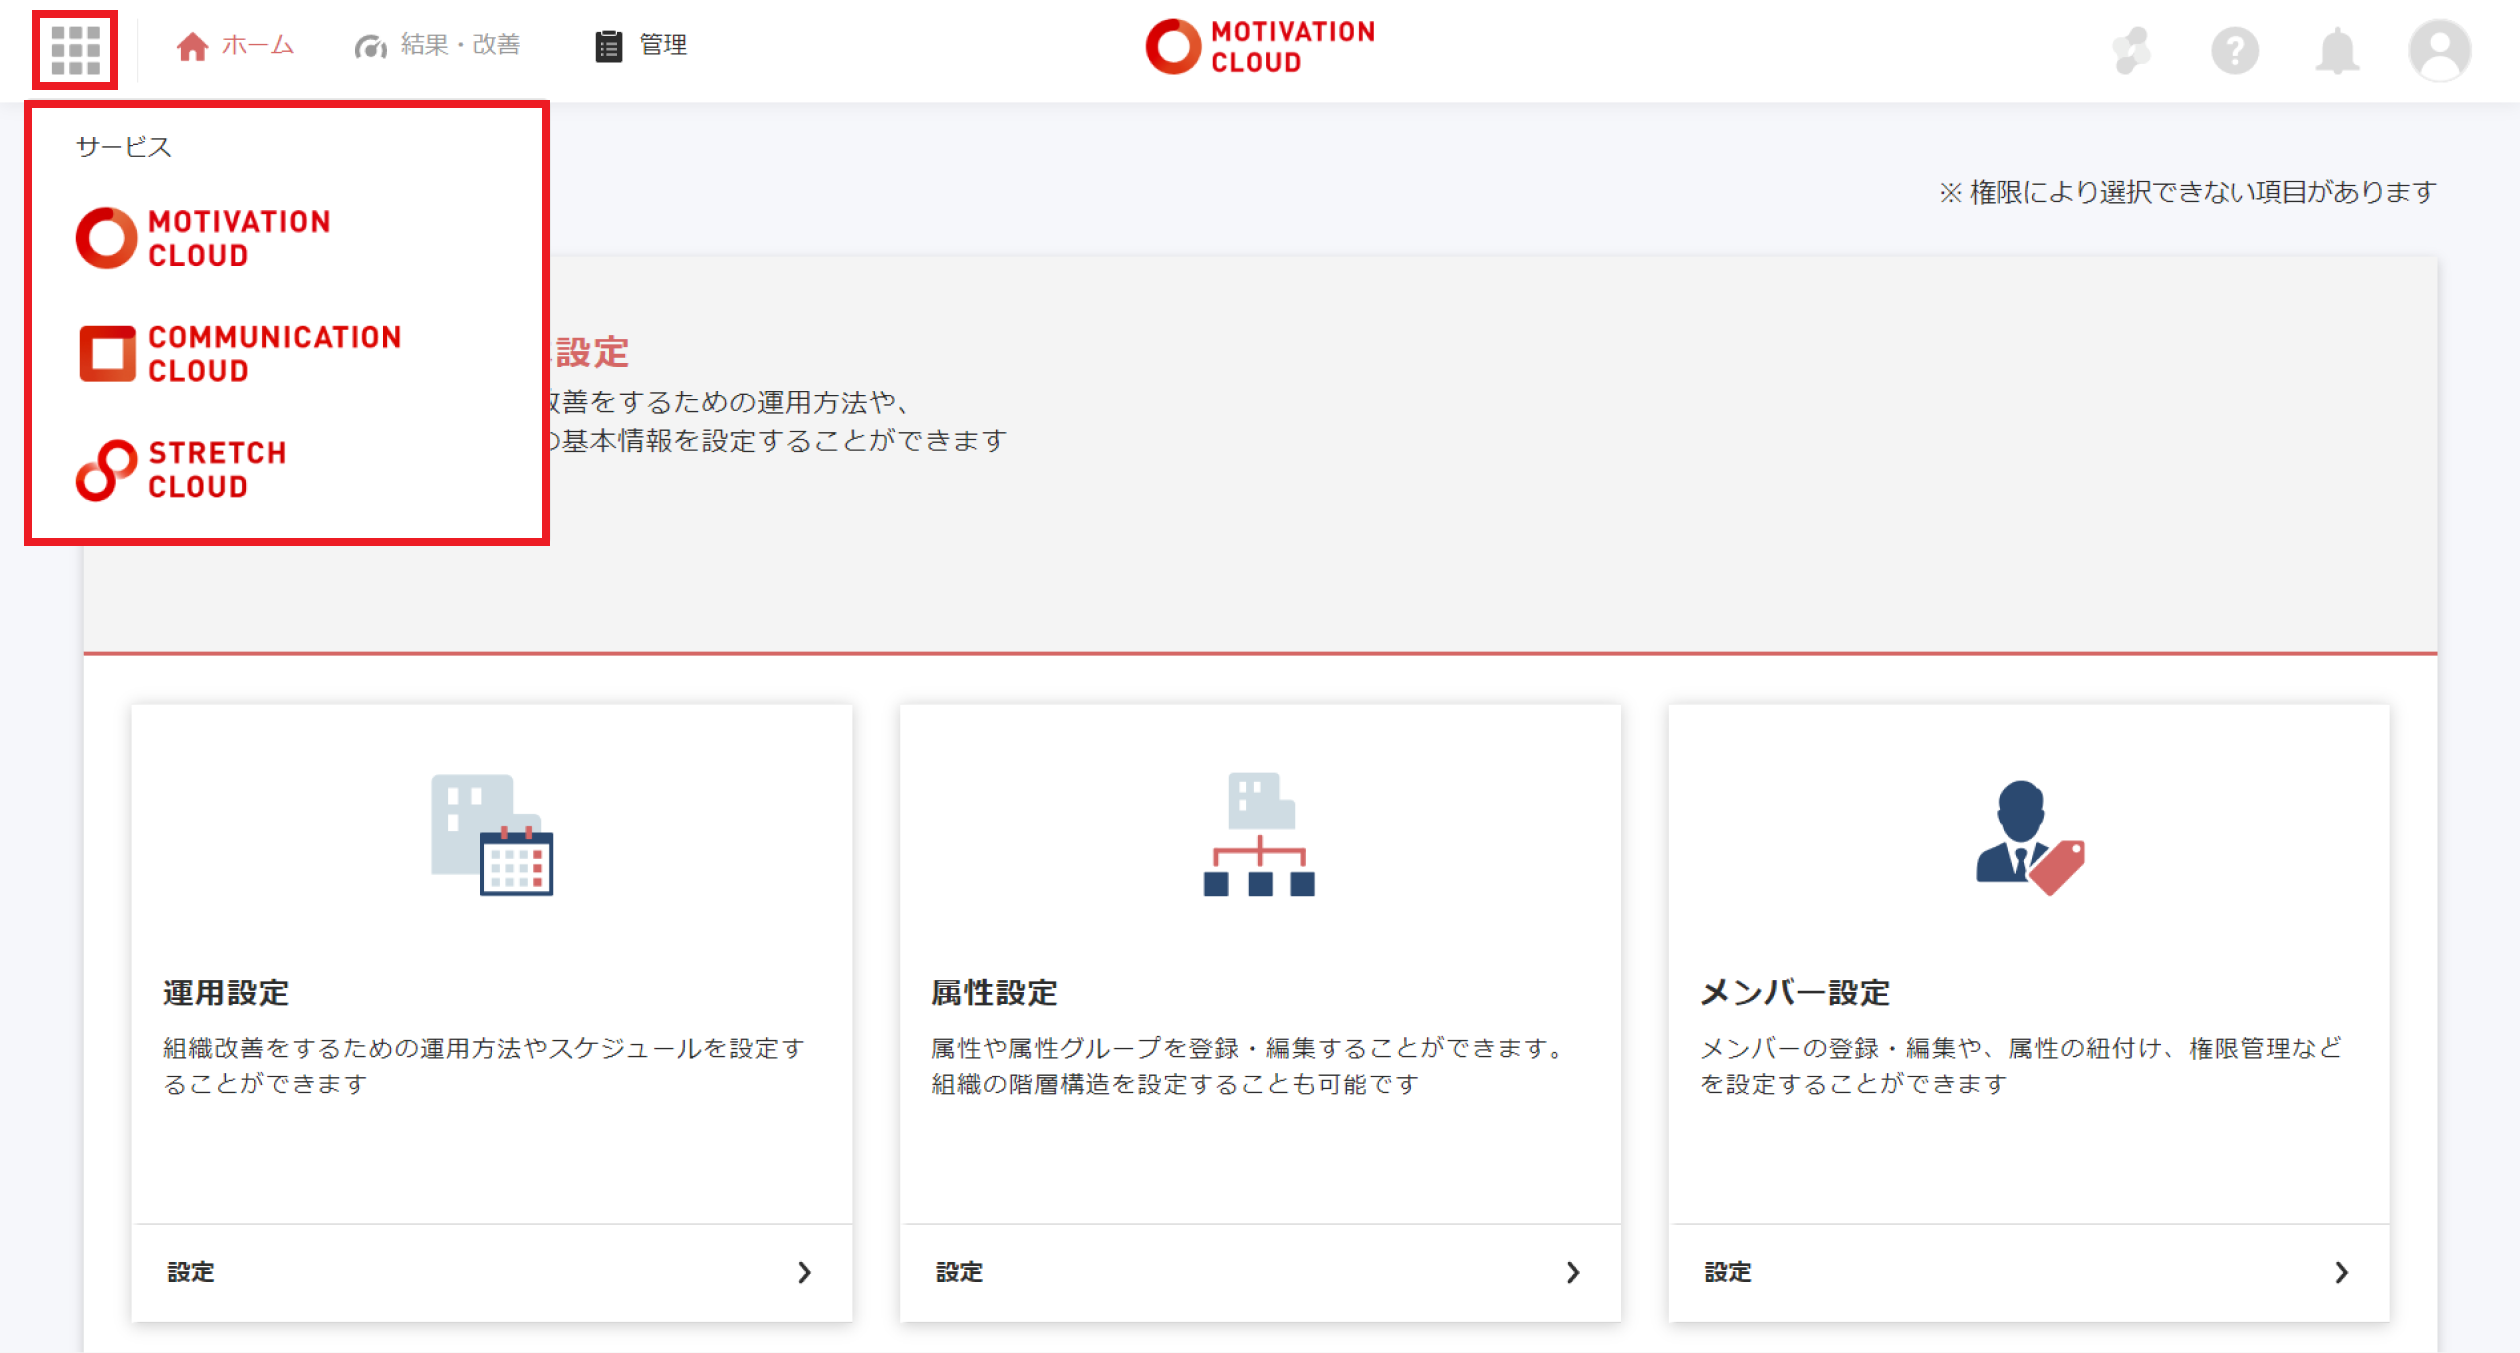Open the user profile avatar
The width and height of the screenshot is (2520, 1353).
click(x=2439, y=50)
